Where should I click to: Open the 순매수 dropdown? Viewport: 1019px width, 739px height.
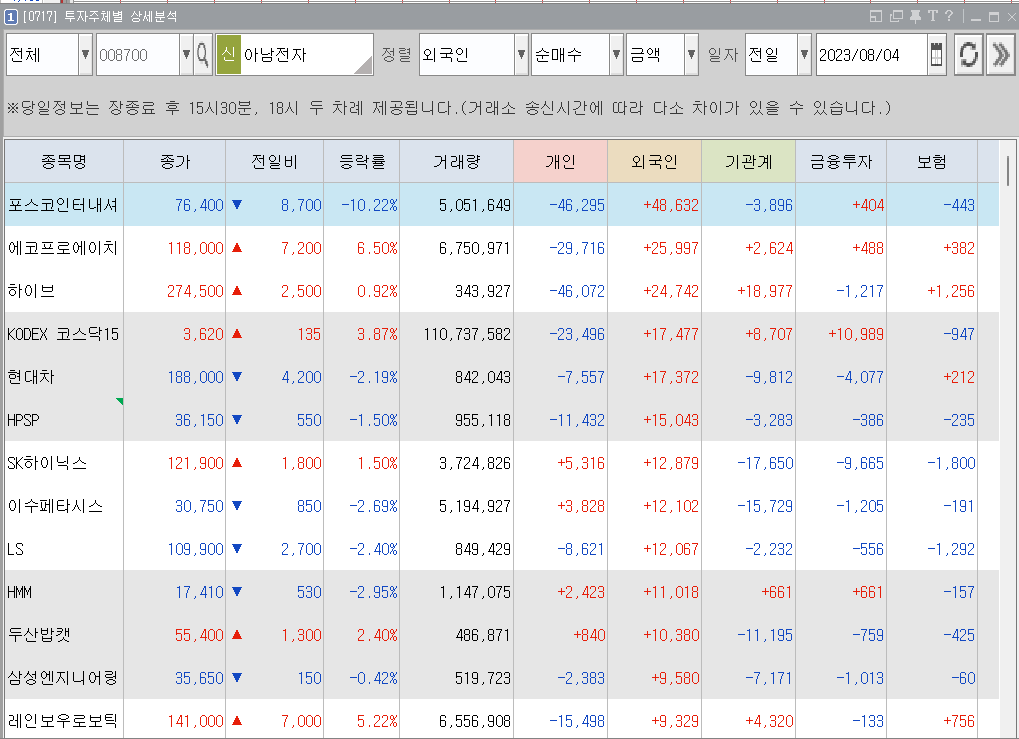click(x=616, y=55)
